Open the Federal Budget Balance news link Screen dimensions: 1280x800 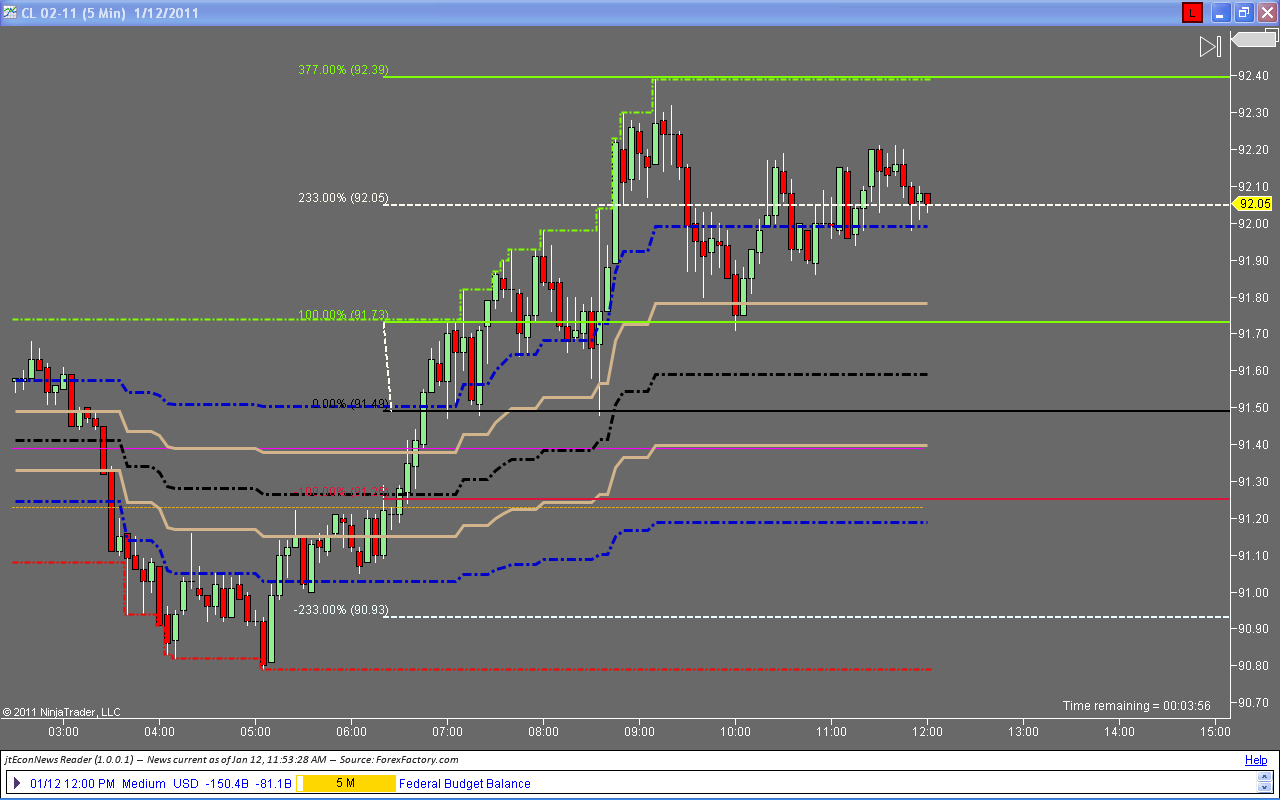click(x=464, y=783)
